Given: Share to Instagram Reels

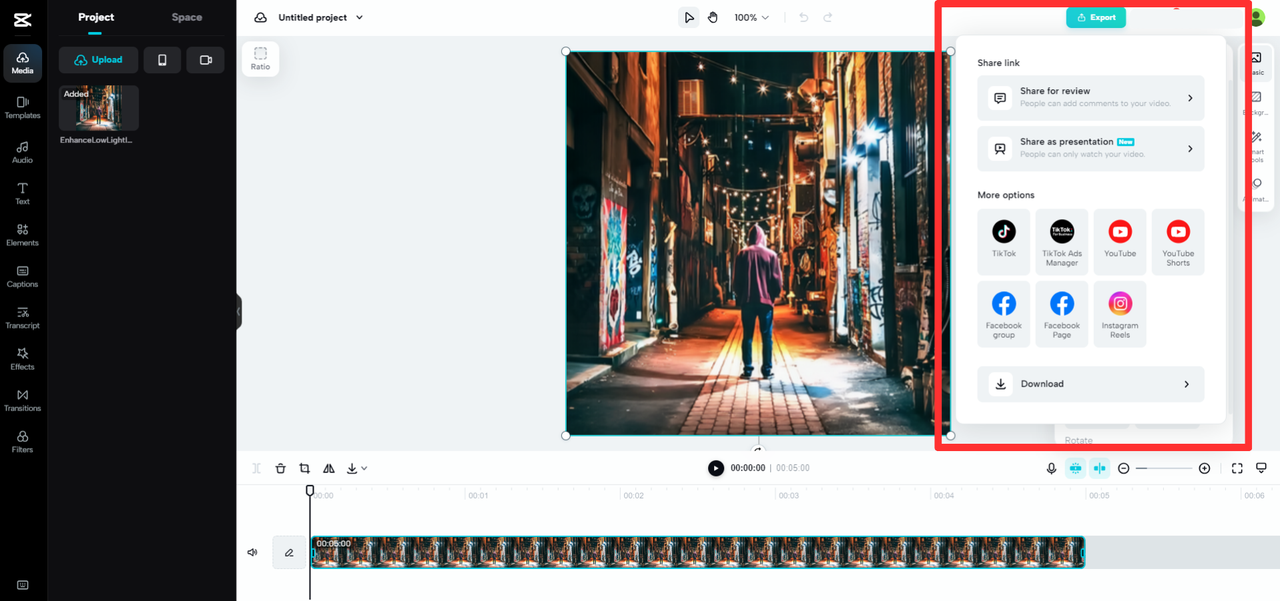Looking at the screenshot, I should (1120, 314).
